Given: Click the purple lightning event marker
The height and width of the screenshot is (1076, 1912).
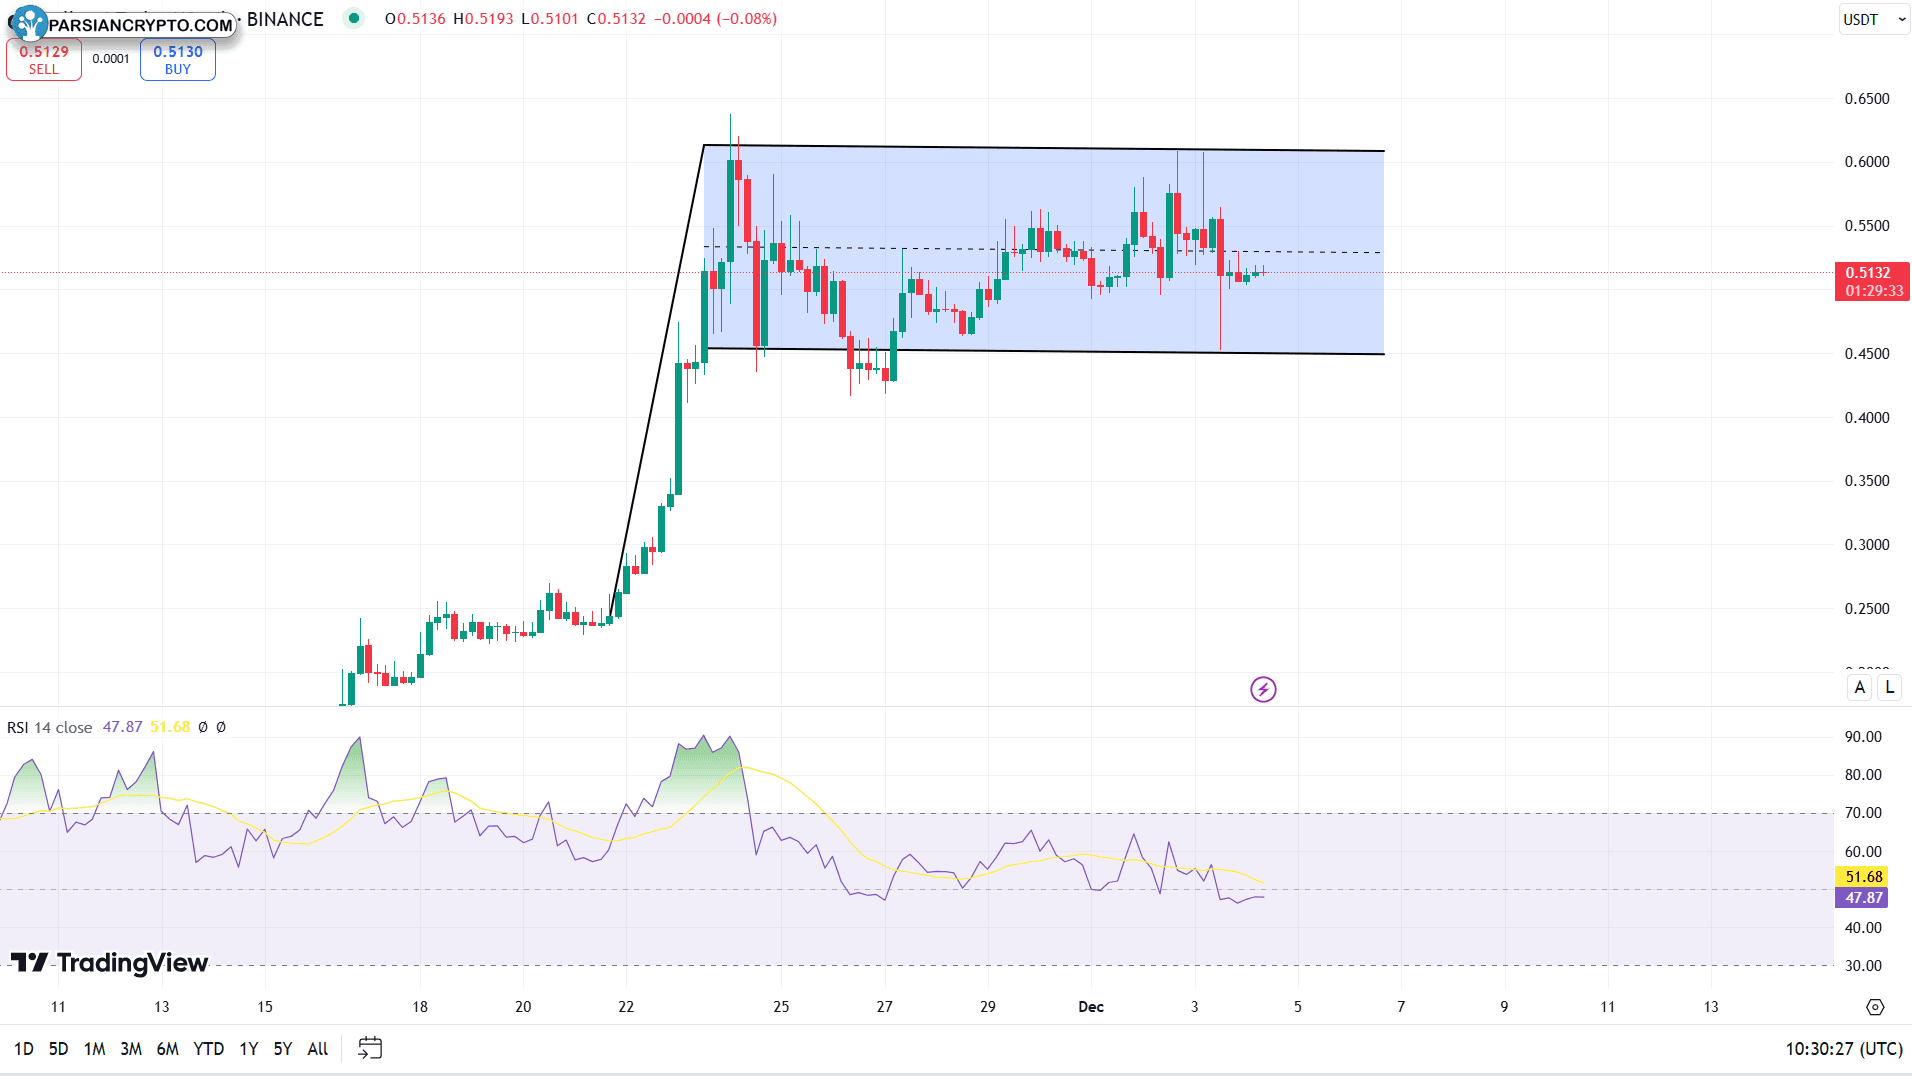Looking at the screenshot, I should pos(1263,689).
